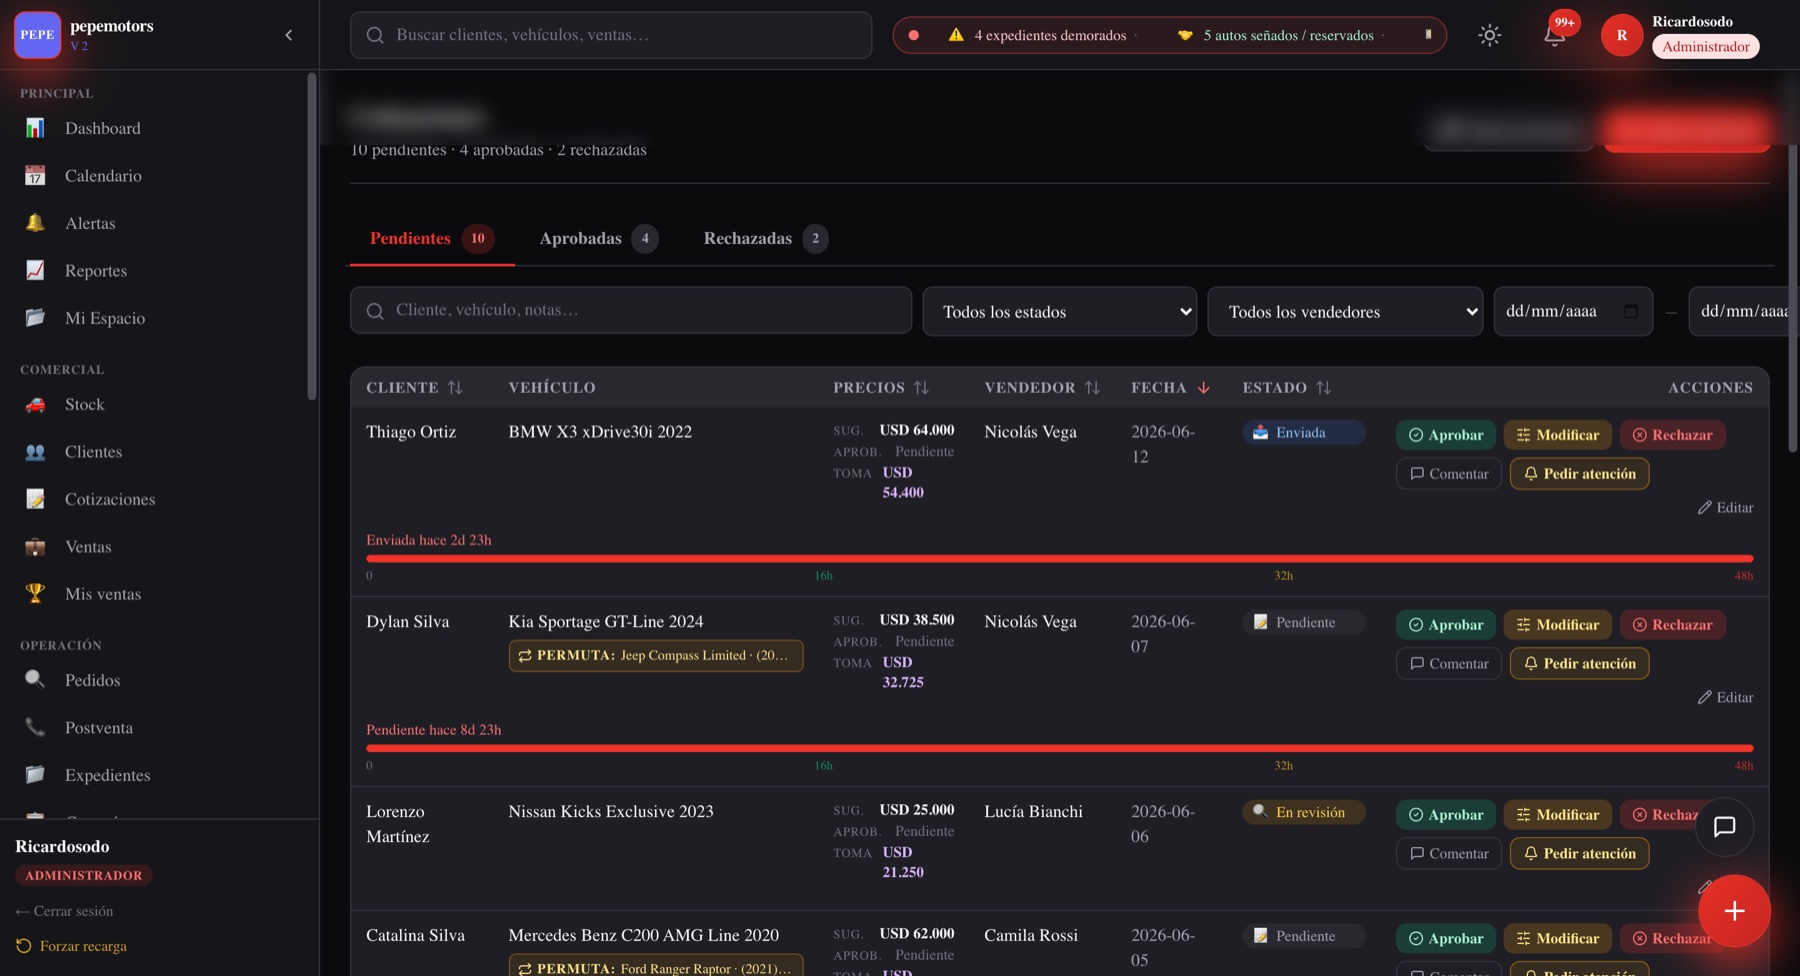Switch to the Pendientes tab

click(431, 238)
